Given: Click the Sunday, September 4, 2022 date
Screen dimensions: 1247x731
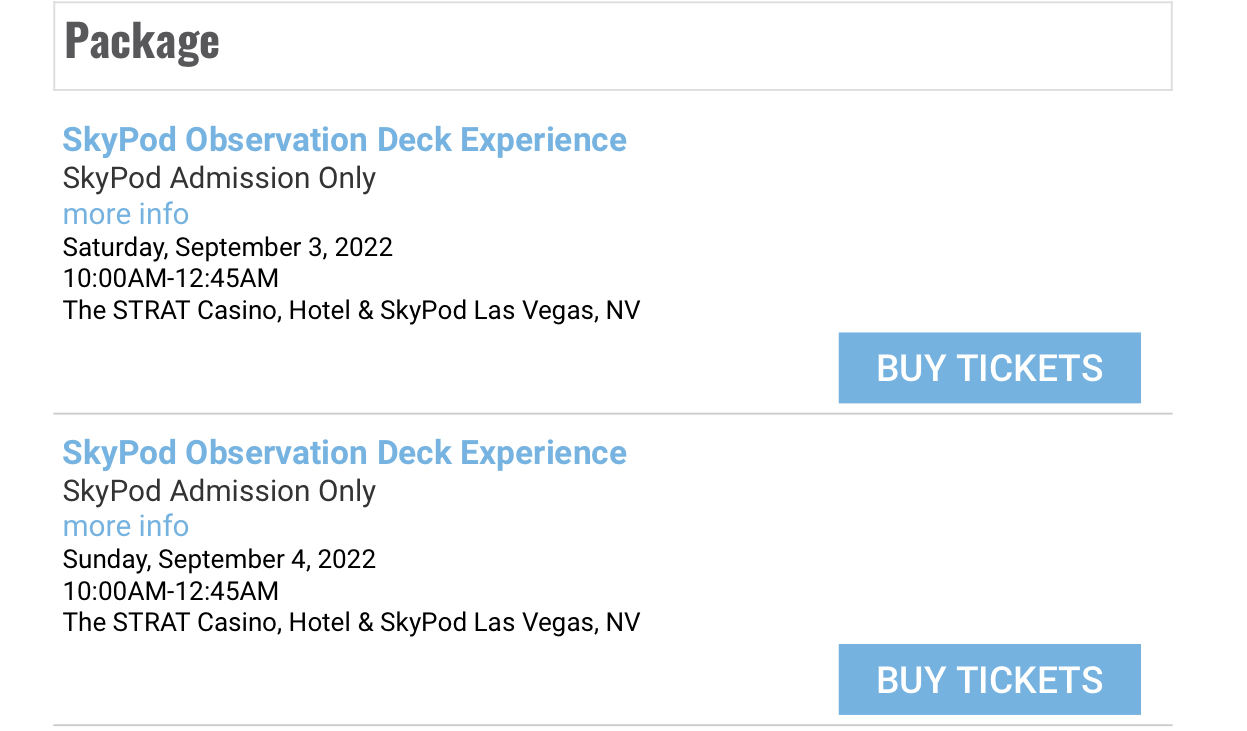Looking at the screenshot, I should tap(219, 559).
